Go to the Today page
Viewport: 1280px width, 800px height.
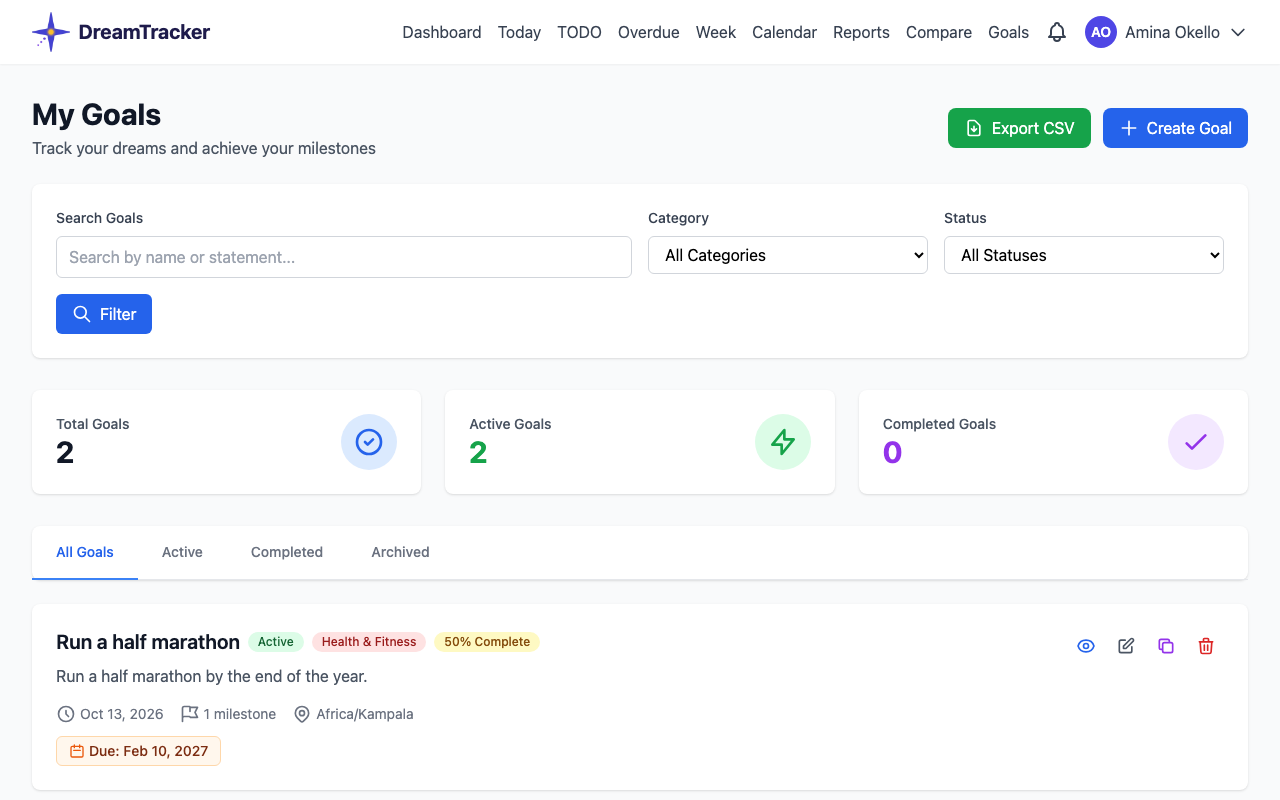point(519,32)
